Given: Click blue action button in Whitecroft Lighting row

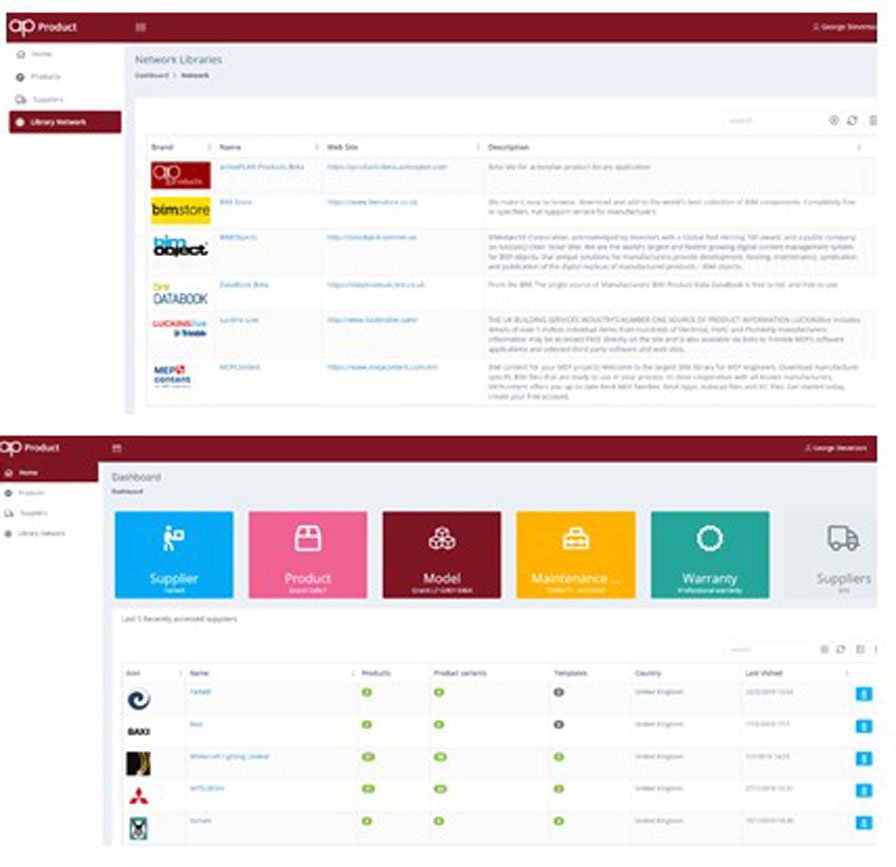Looking at the screenshot, I should pyautogui.click(x=864, y=758).
